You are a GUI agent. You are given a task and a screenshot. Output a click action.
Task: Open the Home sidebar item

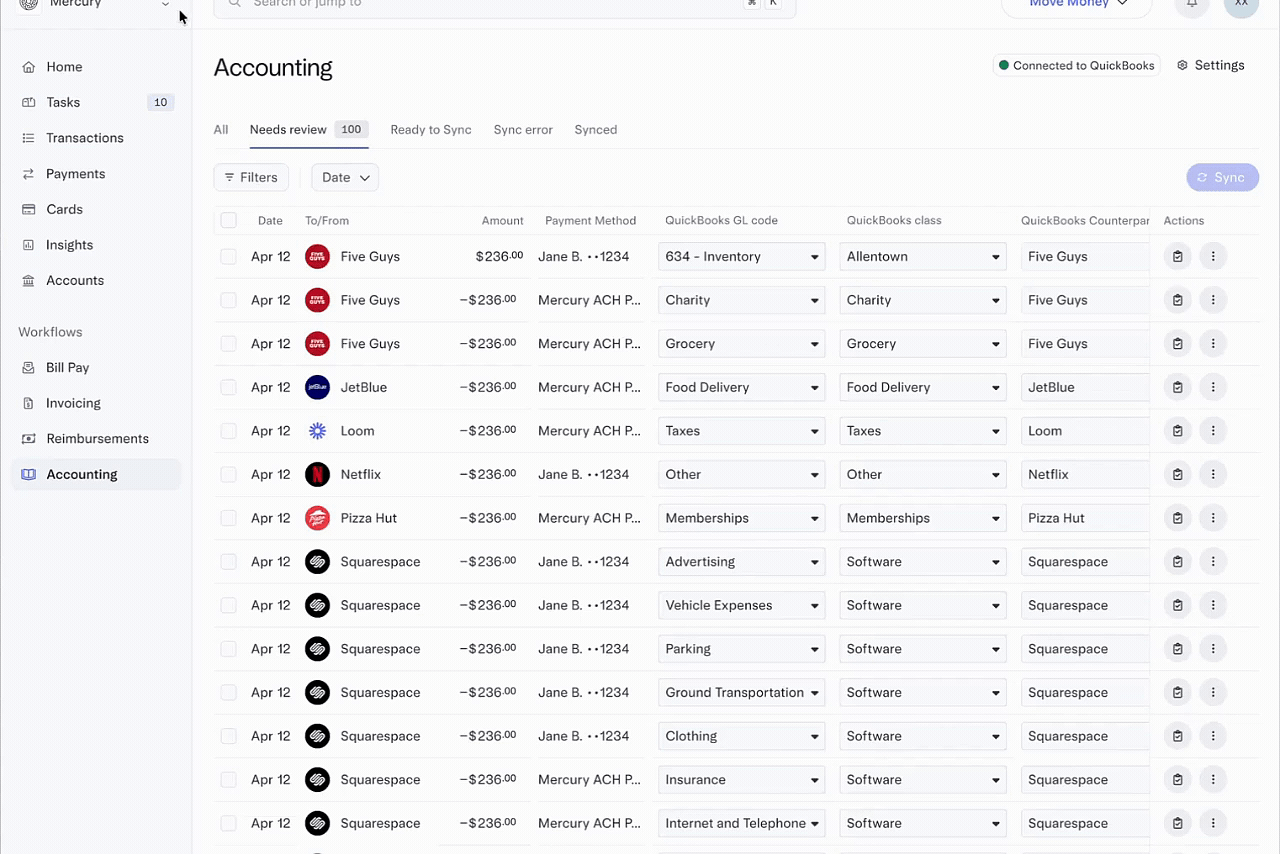pyautogui.click(x=96, y=67)
